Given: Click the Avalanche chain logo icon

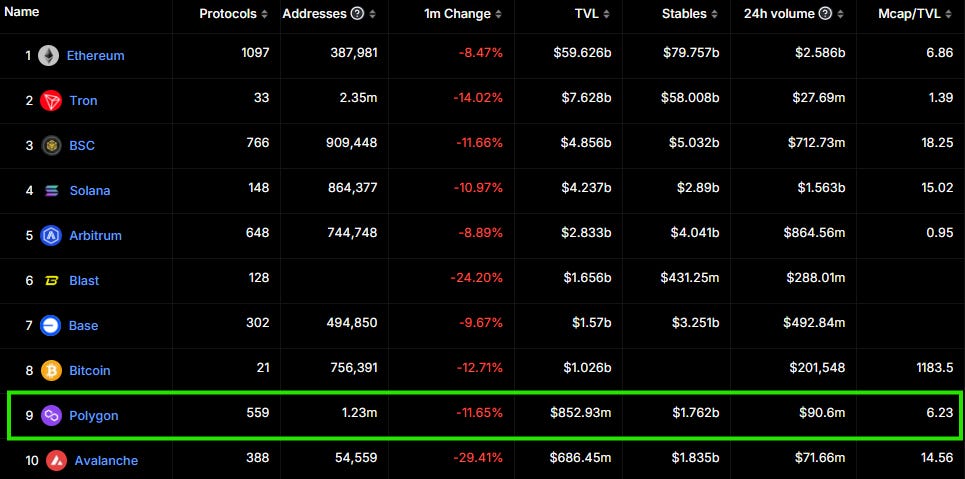Looking at the screenshot, I should pyautogui.click(x=57, y=461).
